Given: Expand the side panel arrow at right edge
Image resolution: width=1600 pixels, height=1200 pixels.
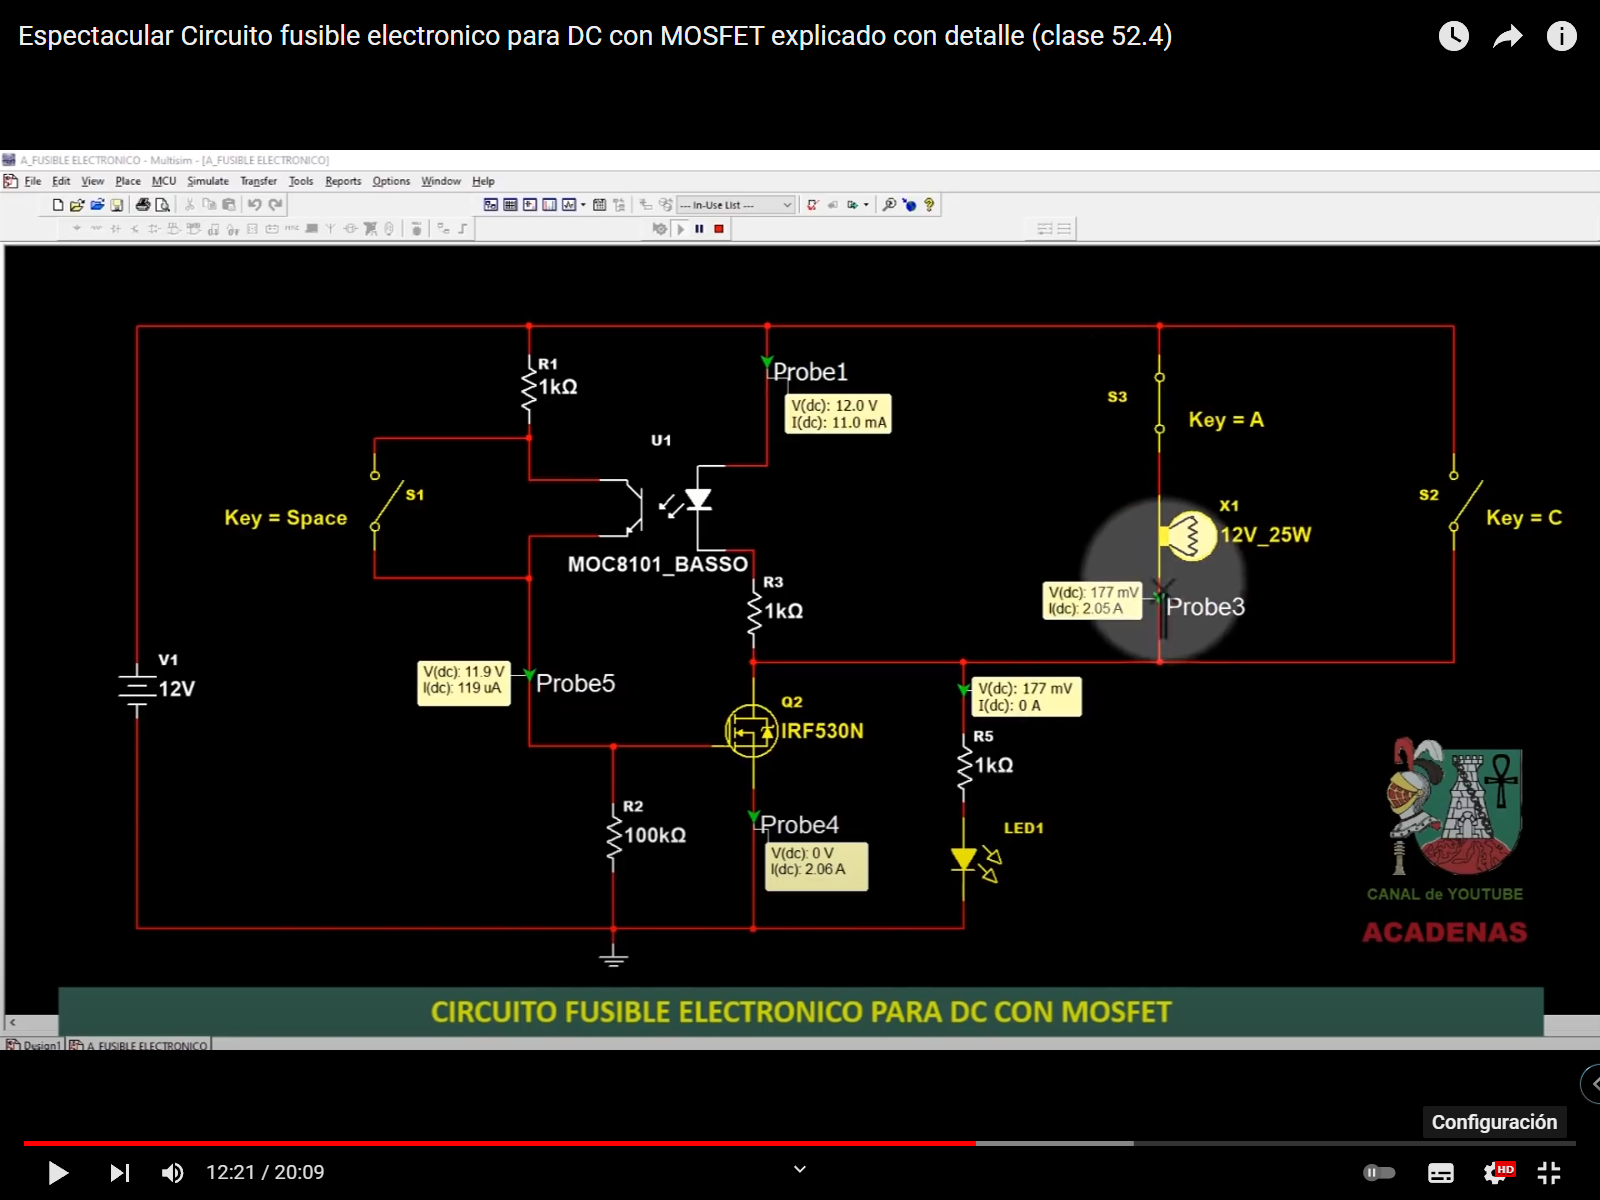Looking at the screenshot, I should coord(1592,1084).
